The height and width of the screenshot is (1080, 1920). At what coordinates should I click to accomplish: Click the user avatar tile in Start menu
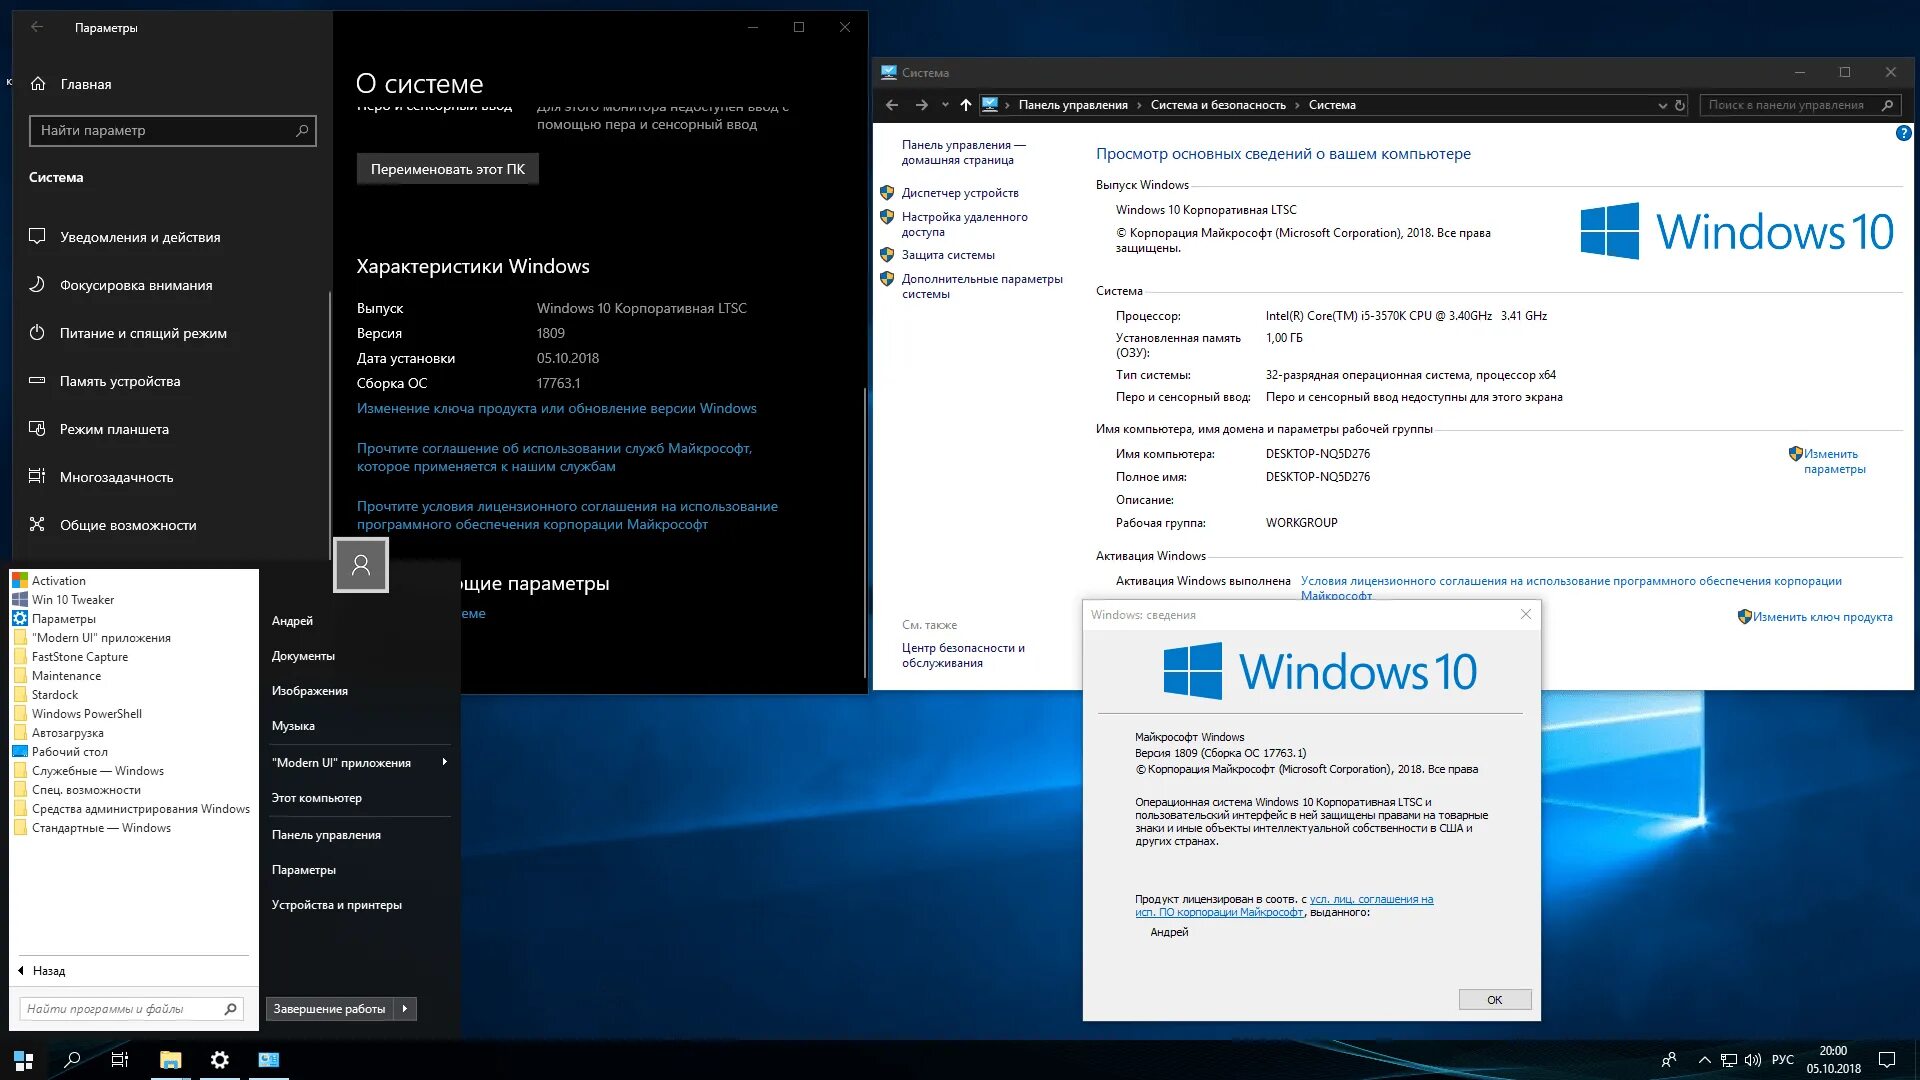[x=361, y=565]
